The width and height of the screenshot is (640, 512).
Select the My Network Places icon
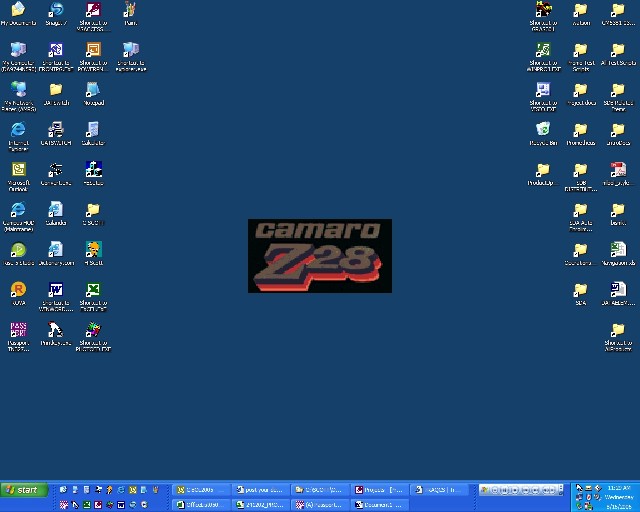point(18,90)
